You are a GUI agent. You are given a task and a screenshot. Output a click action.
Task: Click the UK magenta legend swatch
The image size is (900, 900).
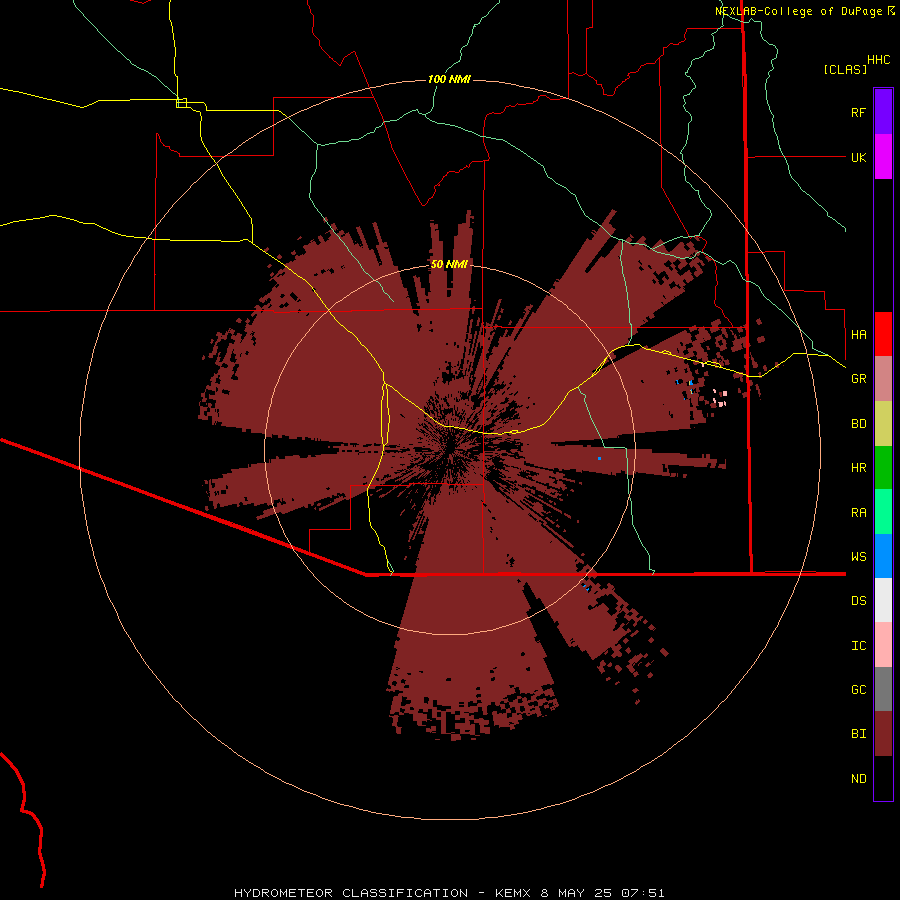pyautogui.click(x=883, y=157)
